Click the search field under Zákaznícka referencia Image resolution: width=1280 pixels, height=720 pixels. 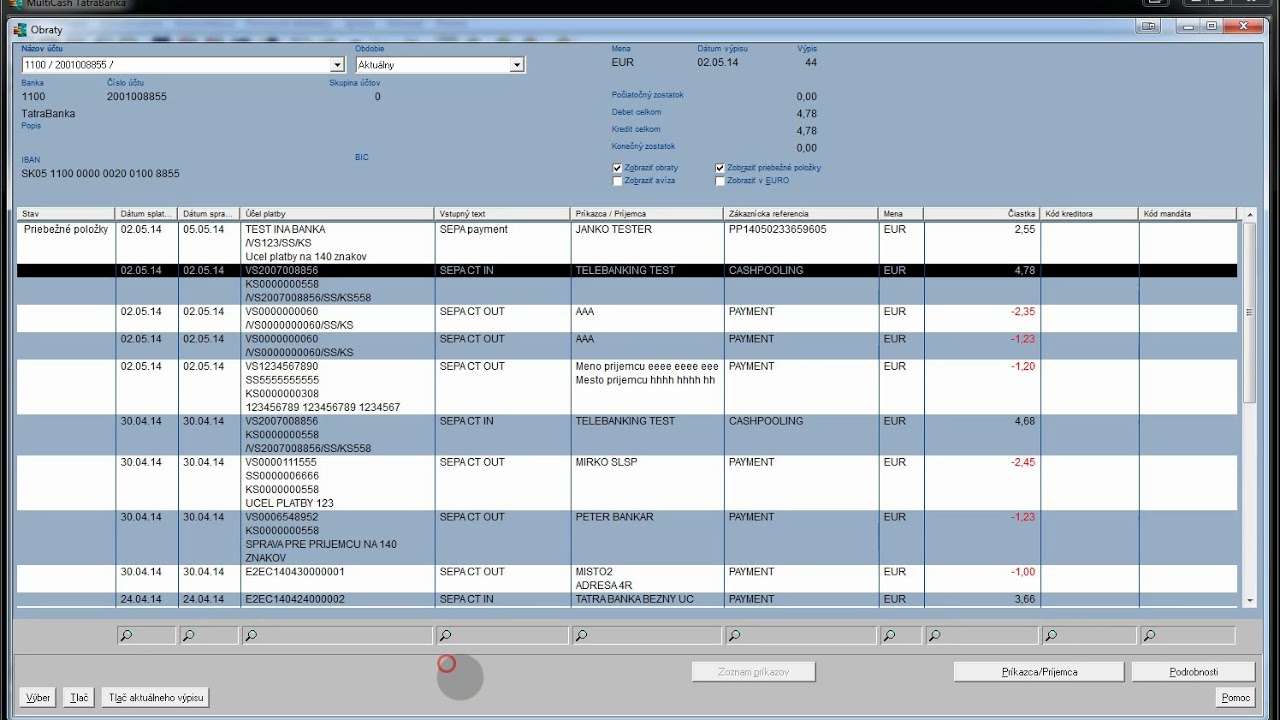801,636
